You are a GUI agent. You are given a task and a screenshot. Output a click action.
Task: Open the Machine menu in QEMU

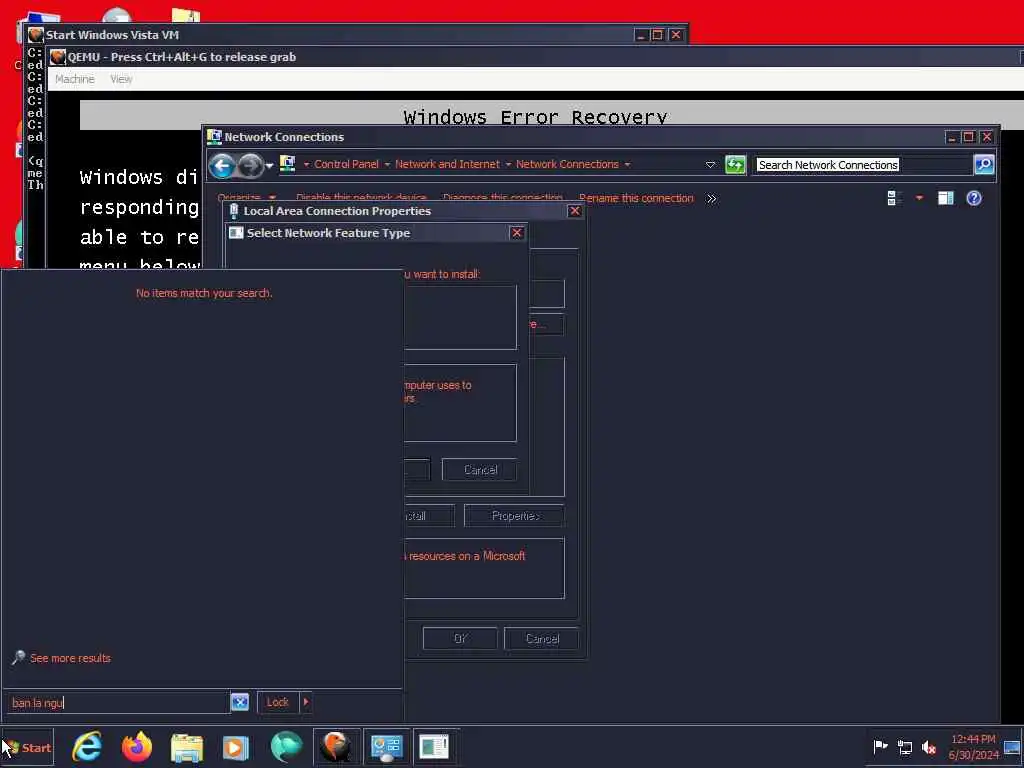(74, 79)
